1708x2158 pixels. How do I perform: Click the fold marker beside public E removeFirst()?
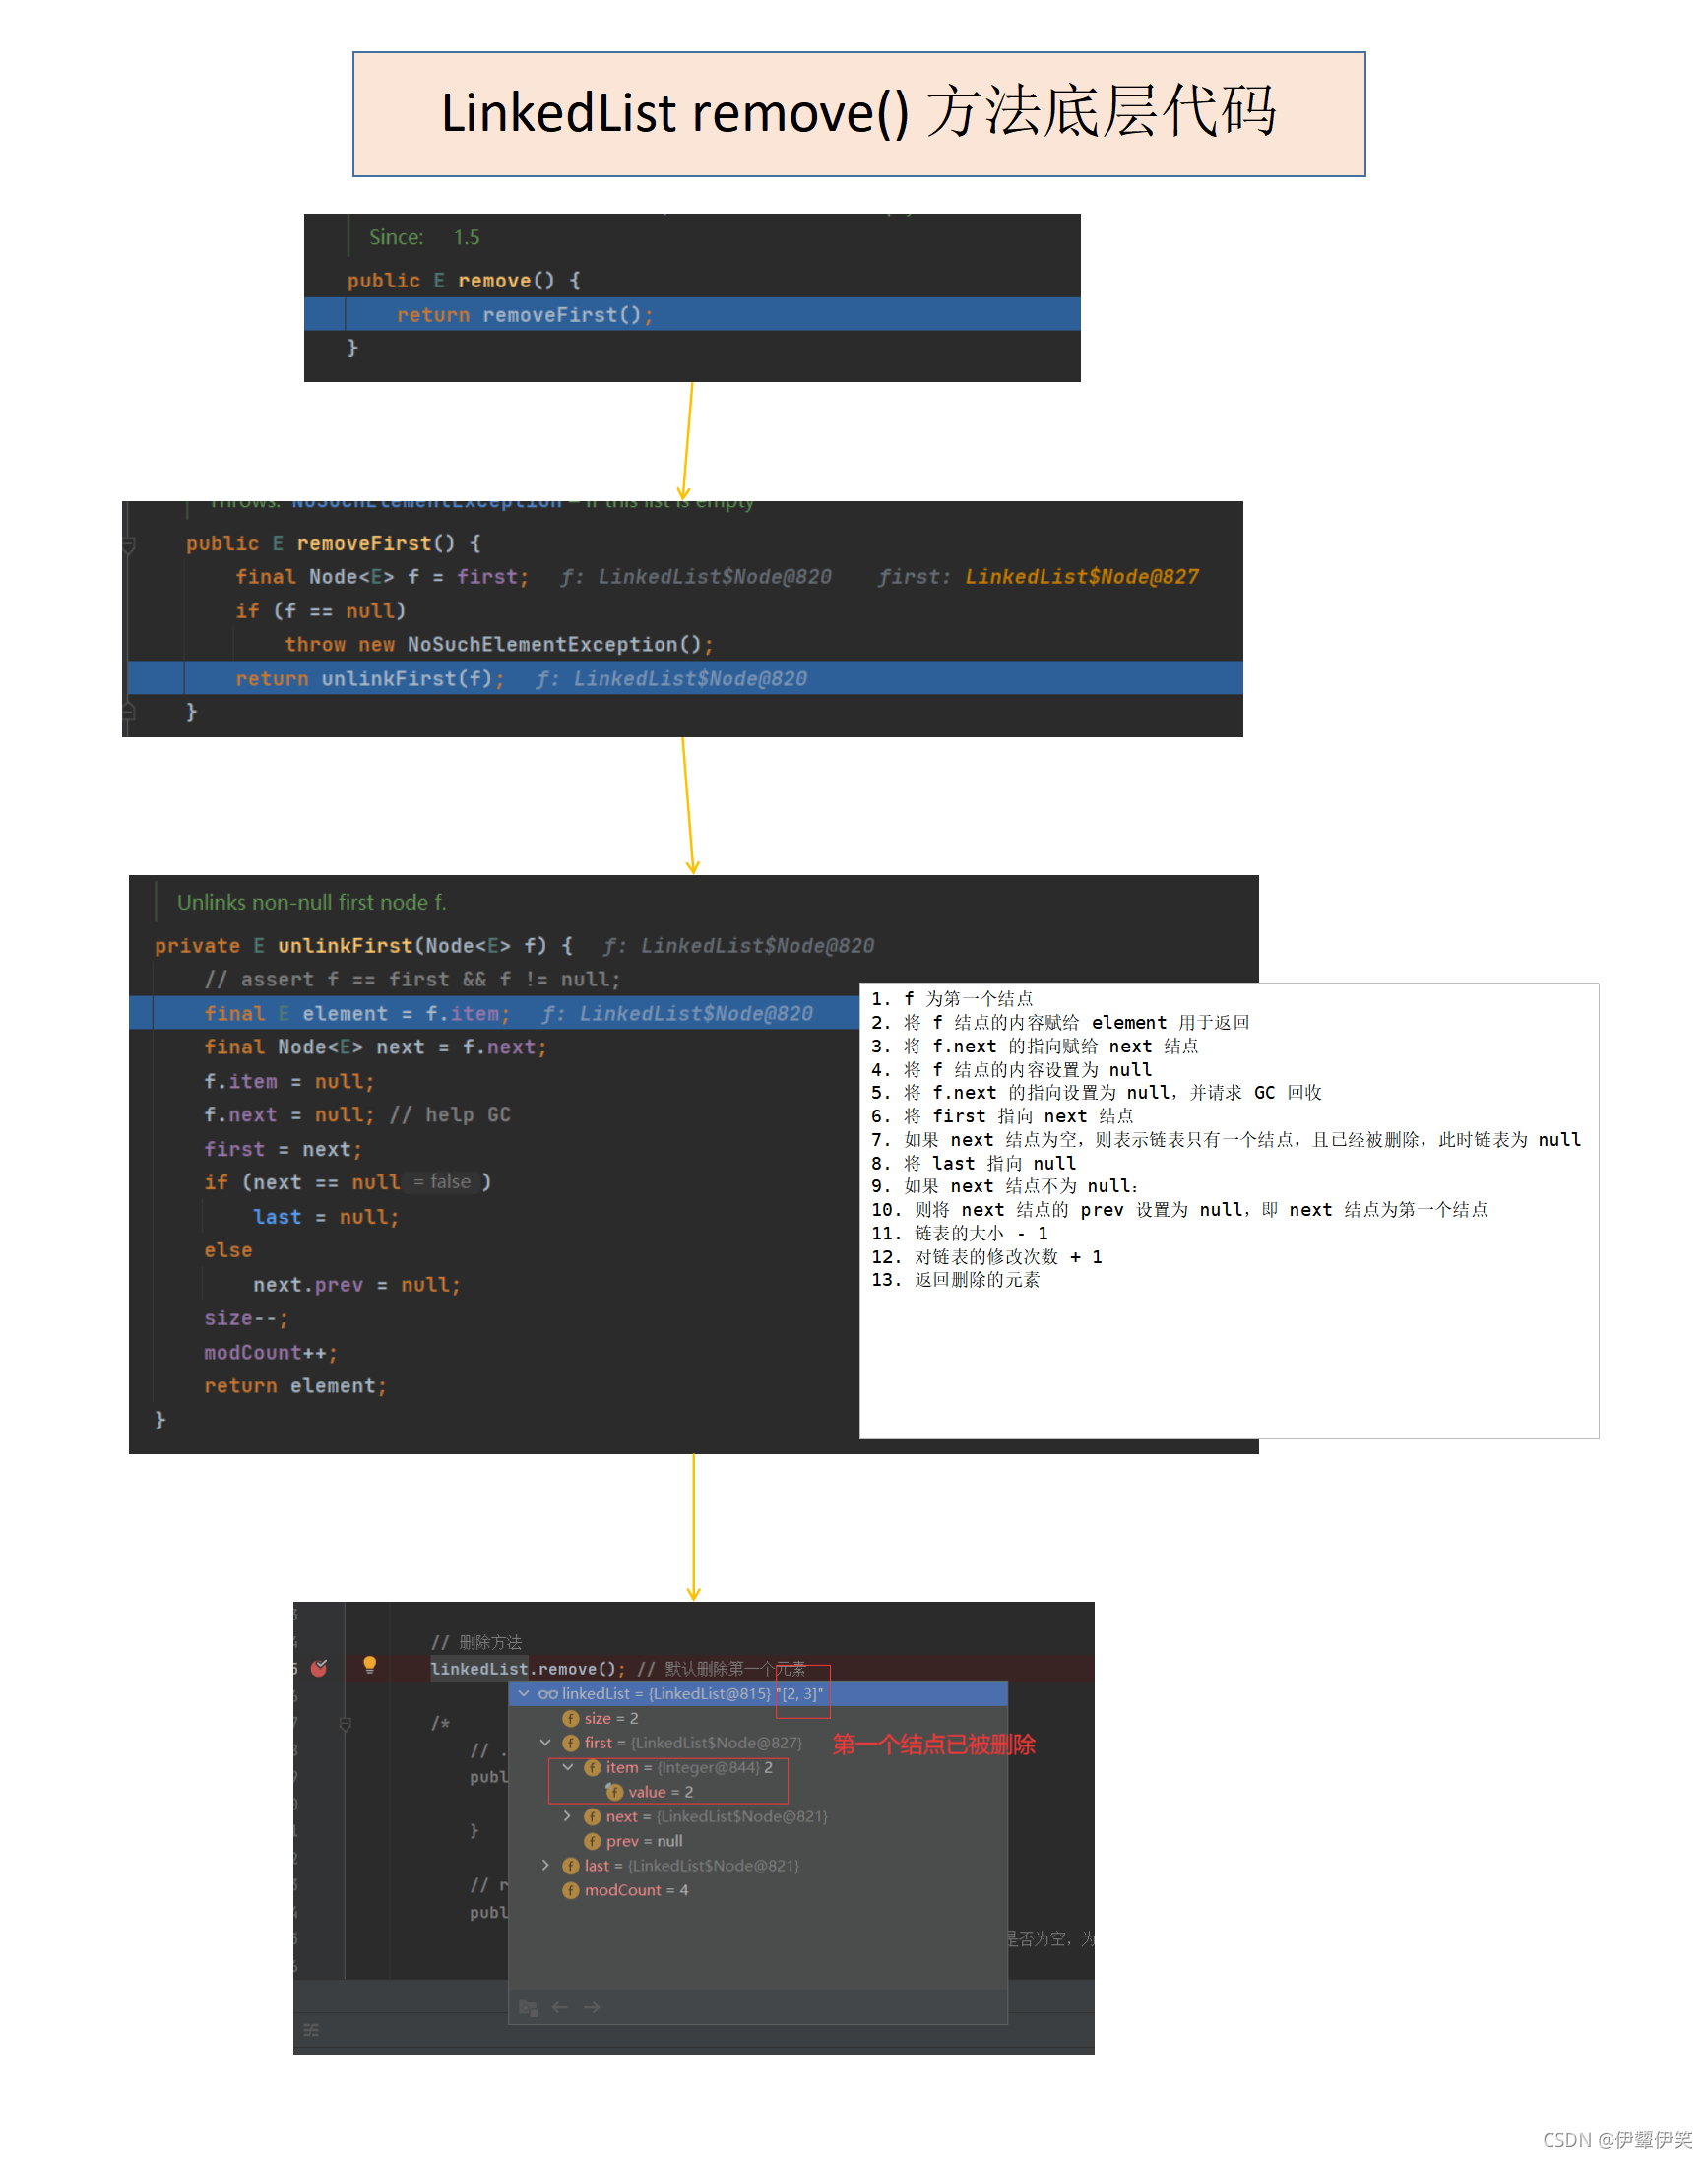tap(129, 544)
